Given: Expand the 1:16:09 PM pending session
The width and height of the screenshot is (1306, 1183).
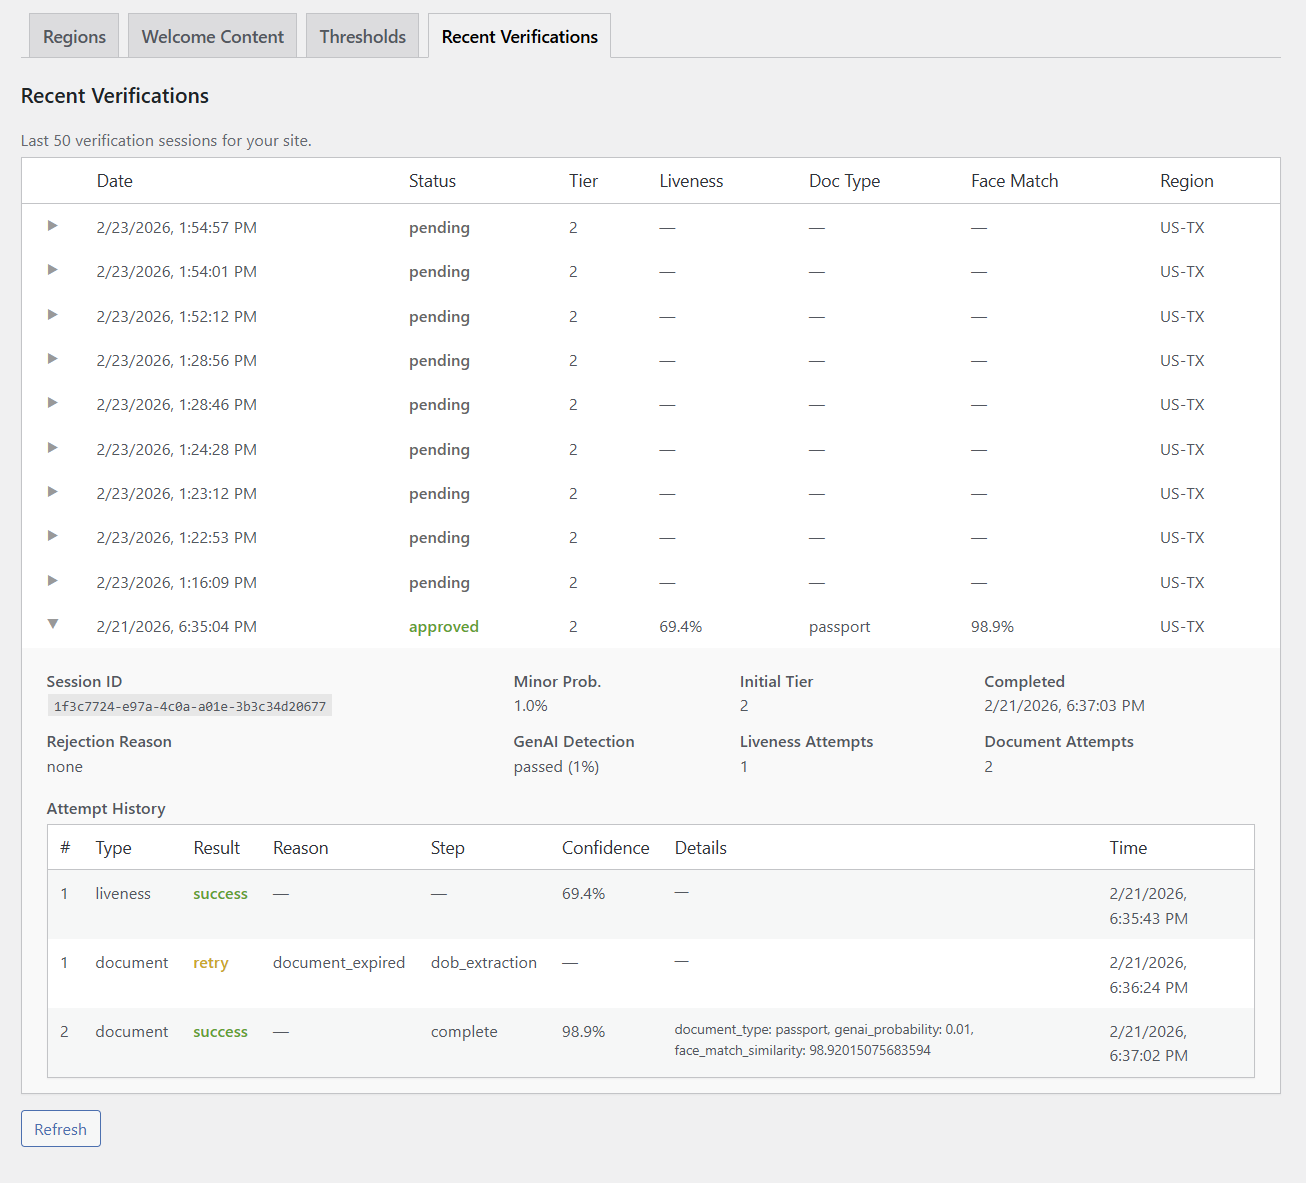Looking at the screenshot, I should pyautogui.click(x=53, y=582).
